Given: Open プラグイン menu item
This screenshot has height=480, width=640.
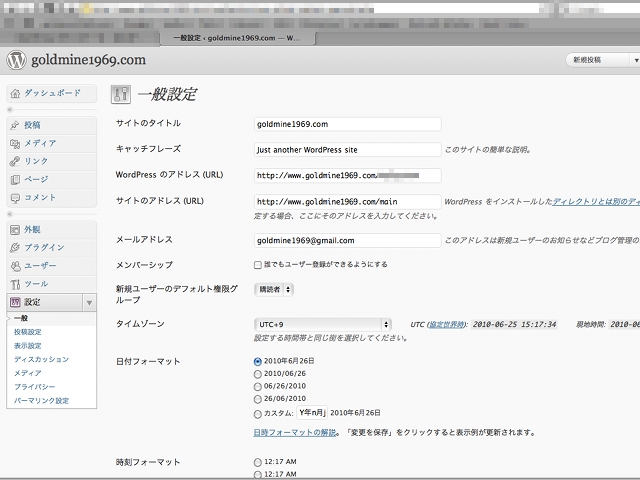Looking at the screenshot, I should (x=44, y=247).
